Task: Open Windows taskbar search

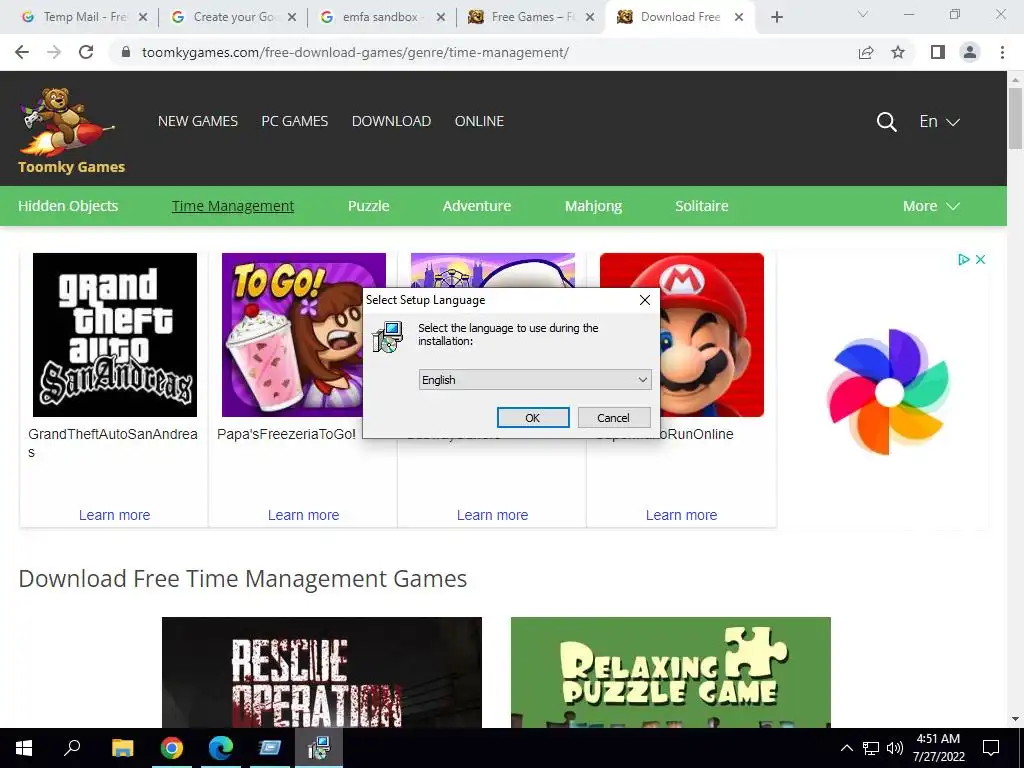Action: (x=72, y=748)
